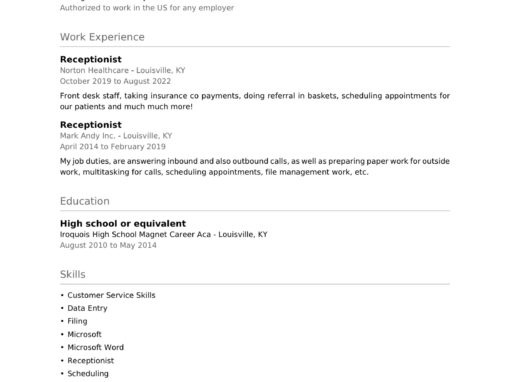Click the Data Entry skill item
The image size is (510, 382).
[87, 308]
